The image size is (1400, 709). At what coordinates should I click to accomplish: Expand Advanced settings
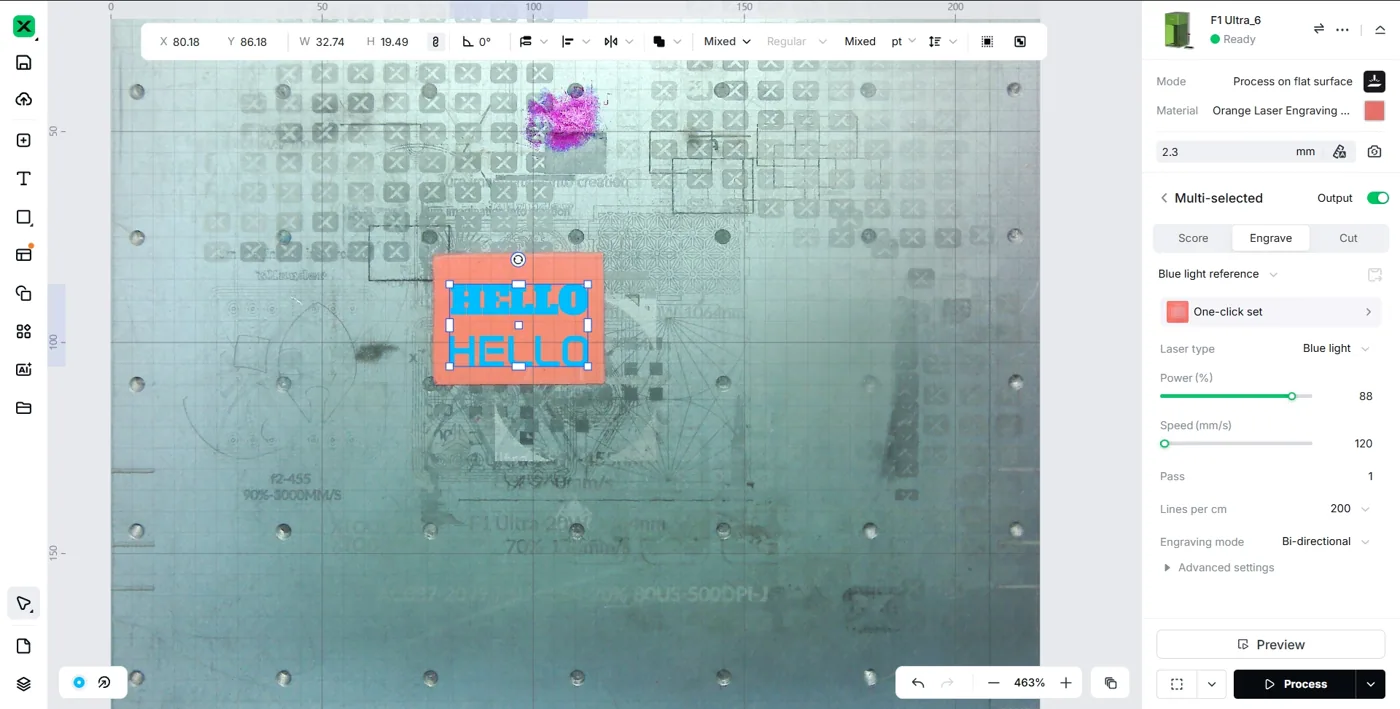(1218, 567)
